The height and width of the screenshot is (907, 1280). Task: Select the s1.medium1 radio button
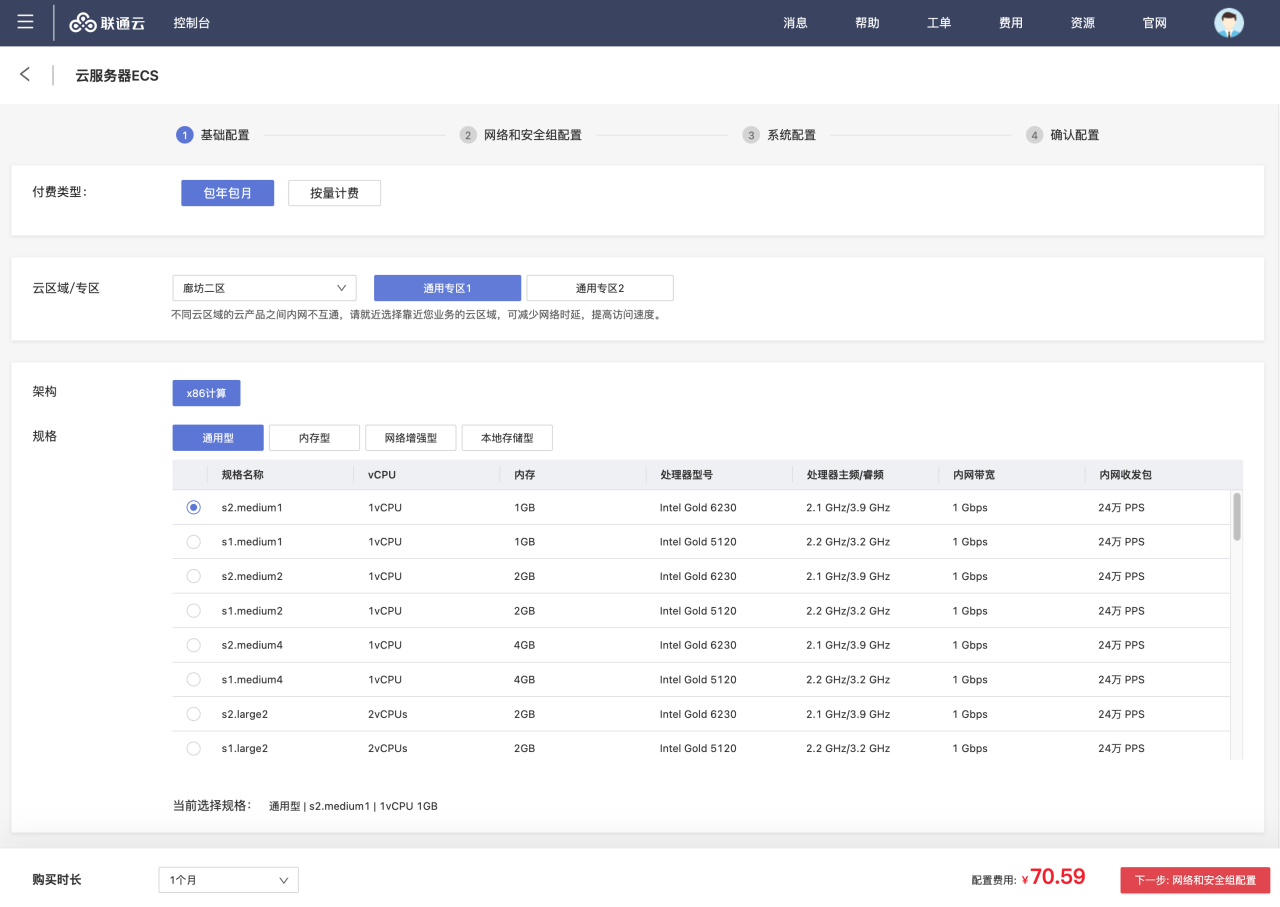193,542
